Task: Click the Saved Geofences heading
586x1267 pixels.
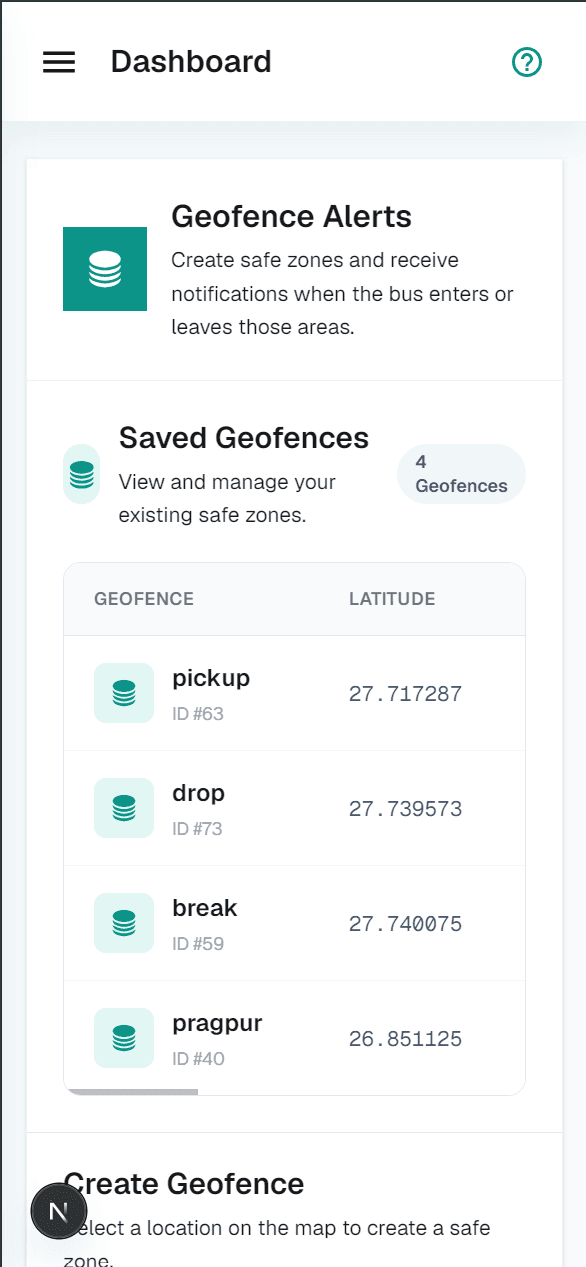Action: coord(244,438)
